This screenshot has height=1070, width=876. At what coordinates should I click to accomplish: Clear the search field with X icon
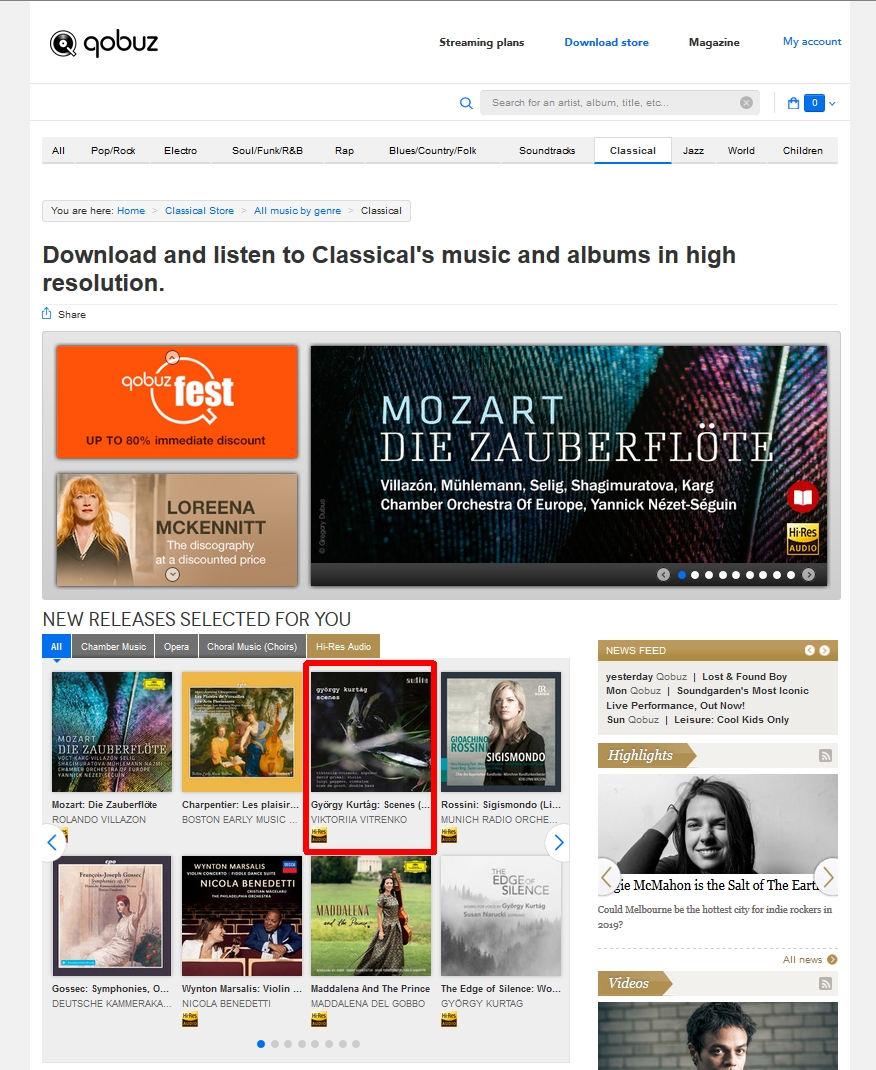[746, 102]
